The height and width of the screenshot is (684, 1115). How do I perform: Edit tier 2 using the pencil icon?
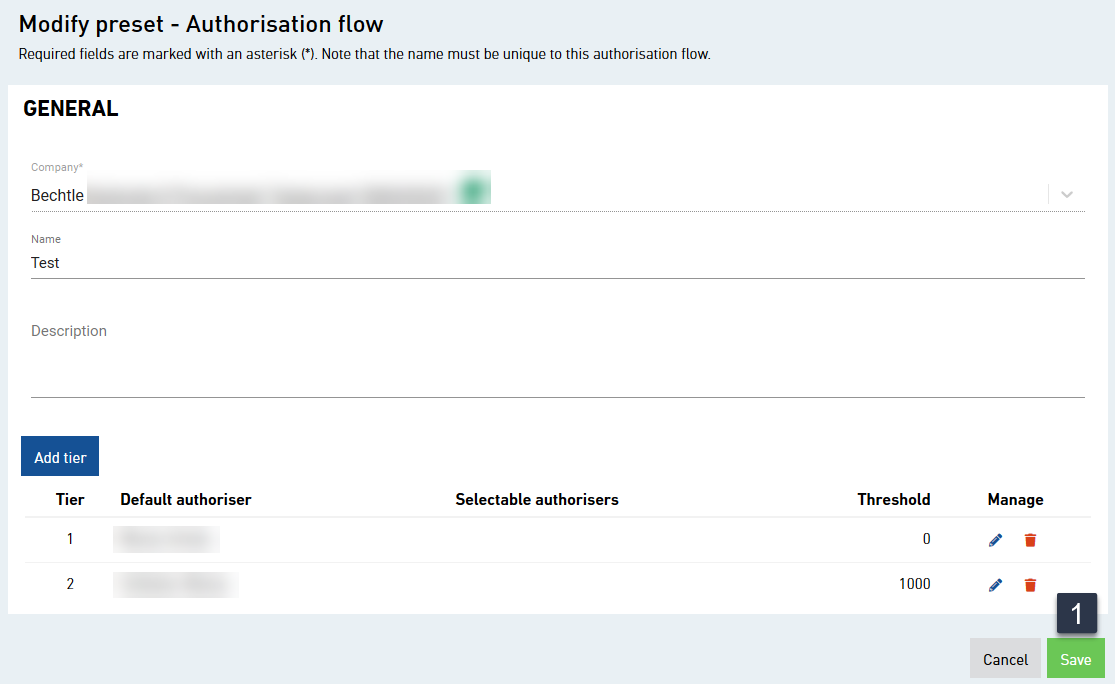click(x=995, y=584)
